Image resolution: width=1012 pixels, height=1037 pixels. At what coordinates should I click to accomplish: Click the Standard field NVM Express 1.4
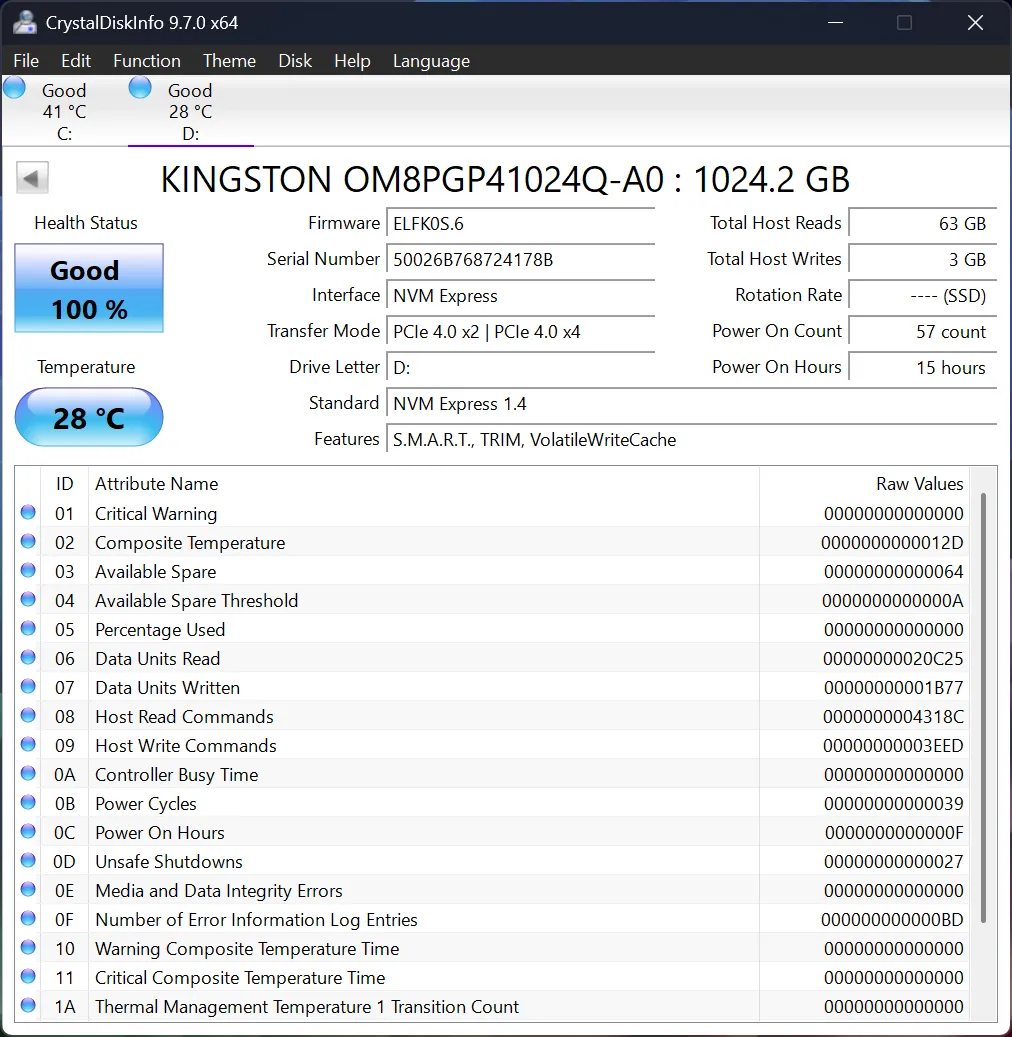(x=691, y=403)
